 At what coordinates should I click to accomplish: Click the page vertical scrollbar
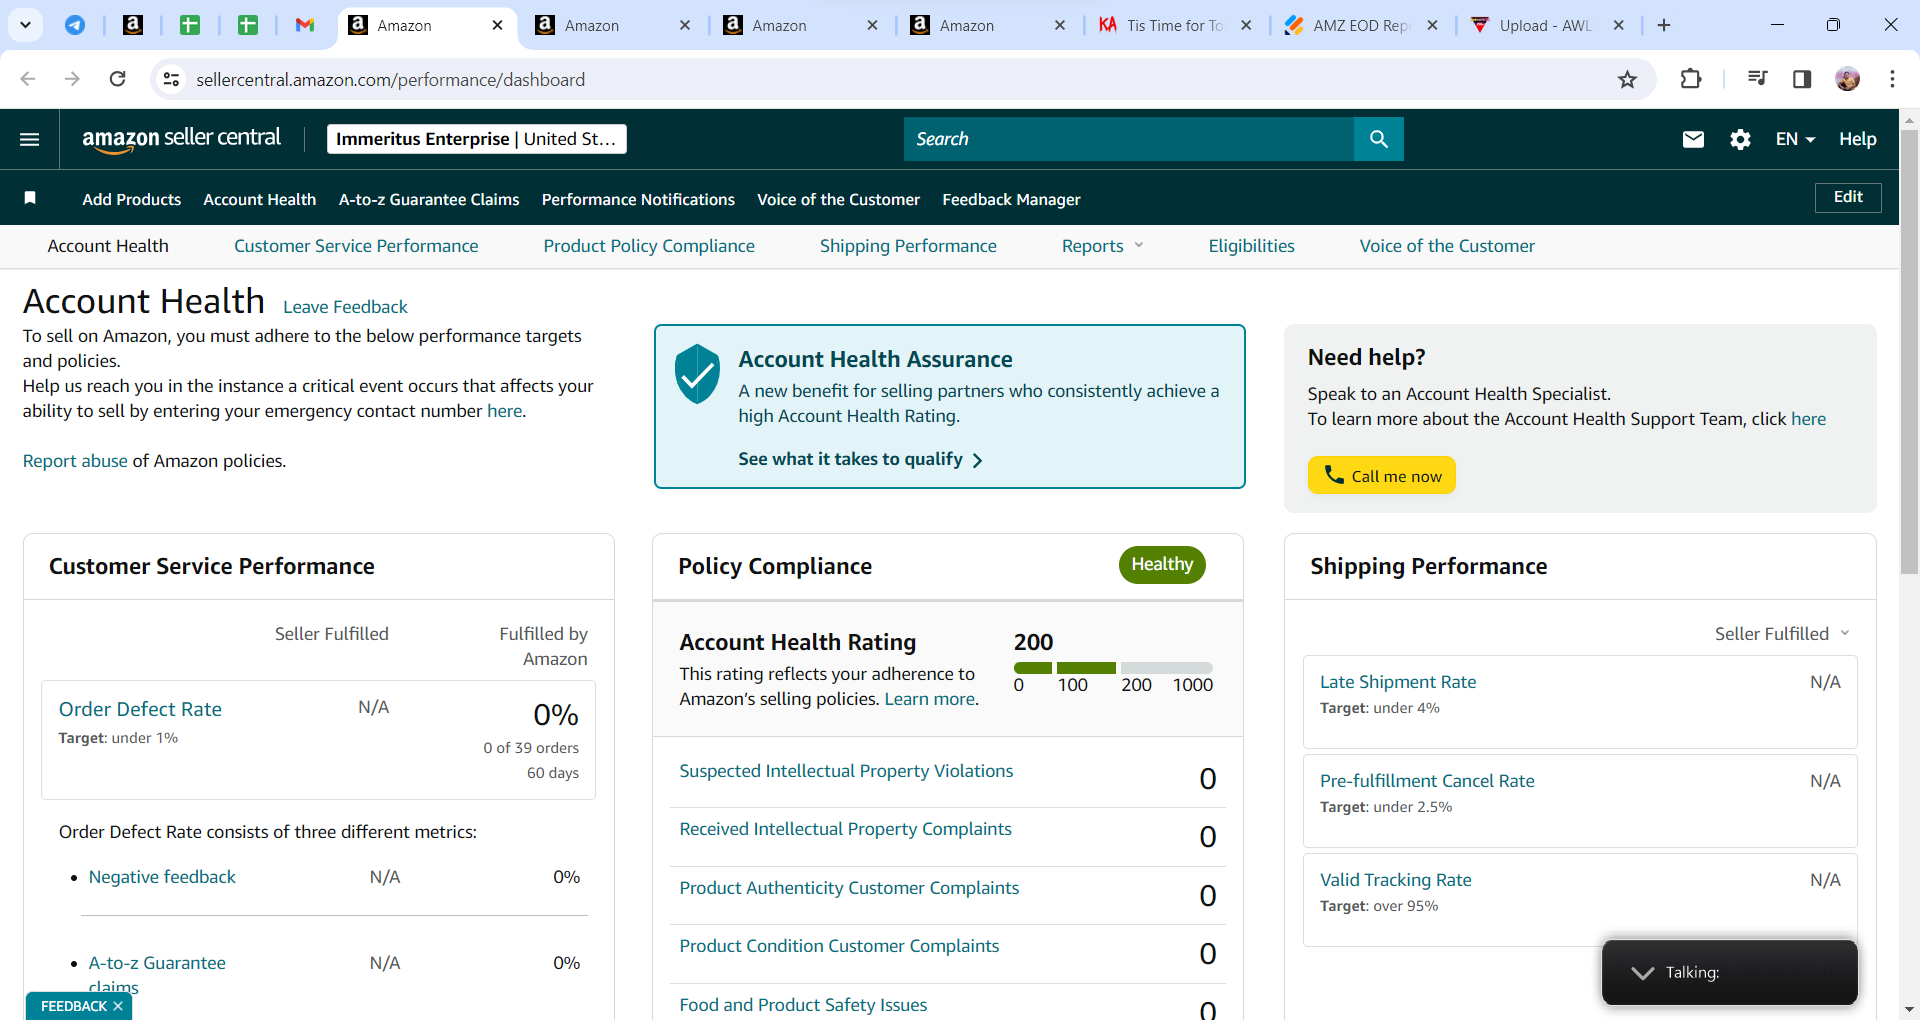coord(1910,350)
